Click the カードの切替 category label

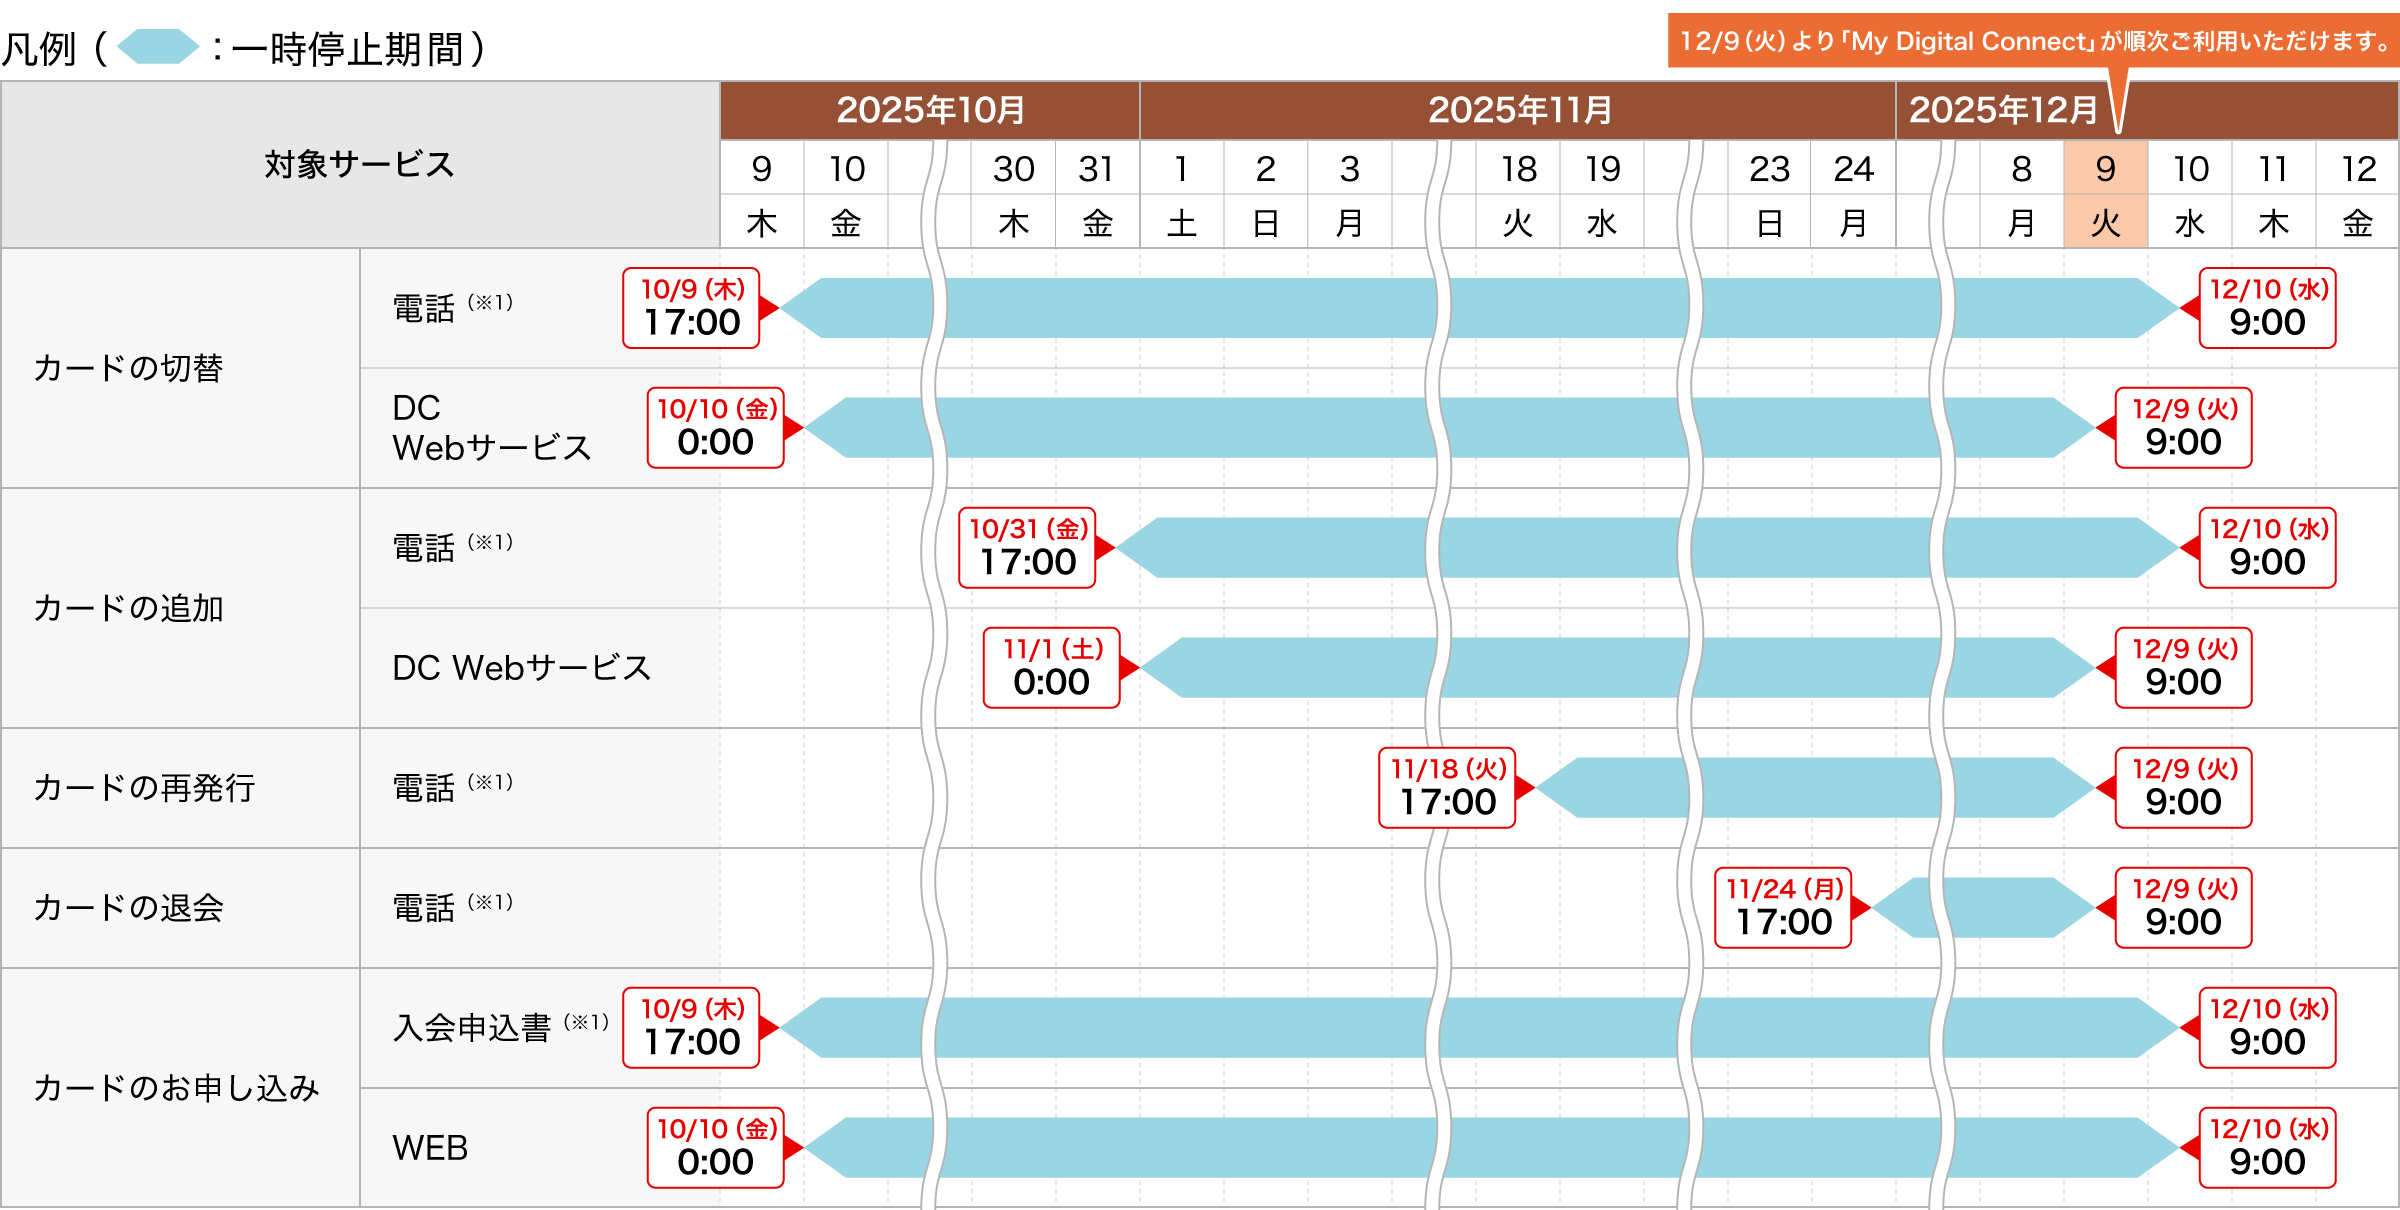coord(128,368)
